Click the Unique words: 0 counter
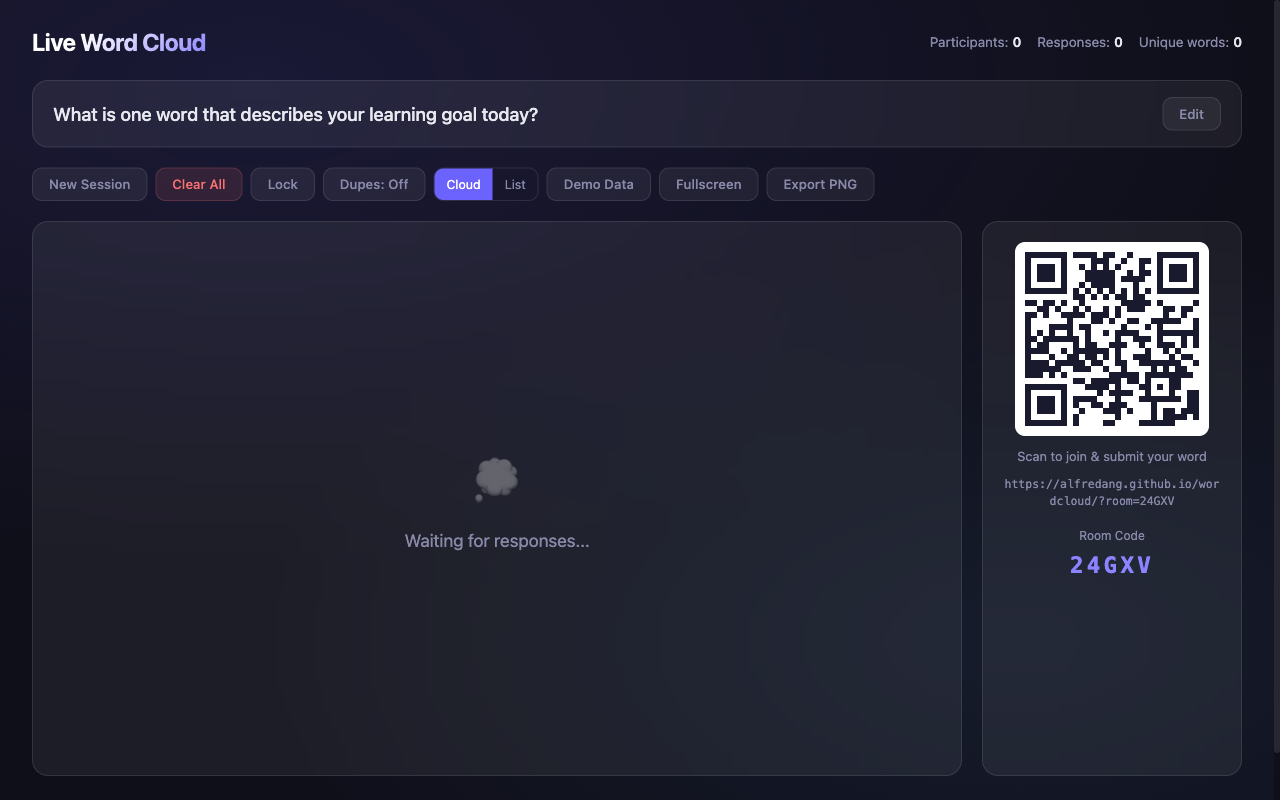The width and height of the screenshot is (1280, 800). click(1190, 42)
